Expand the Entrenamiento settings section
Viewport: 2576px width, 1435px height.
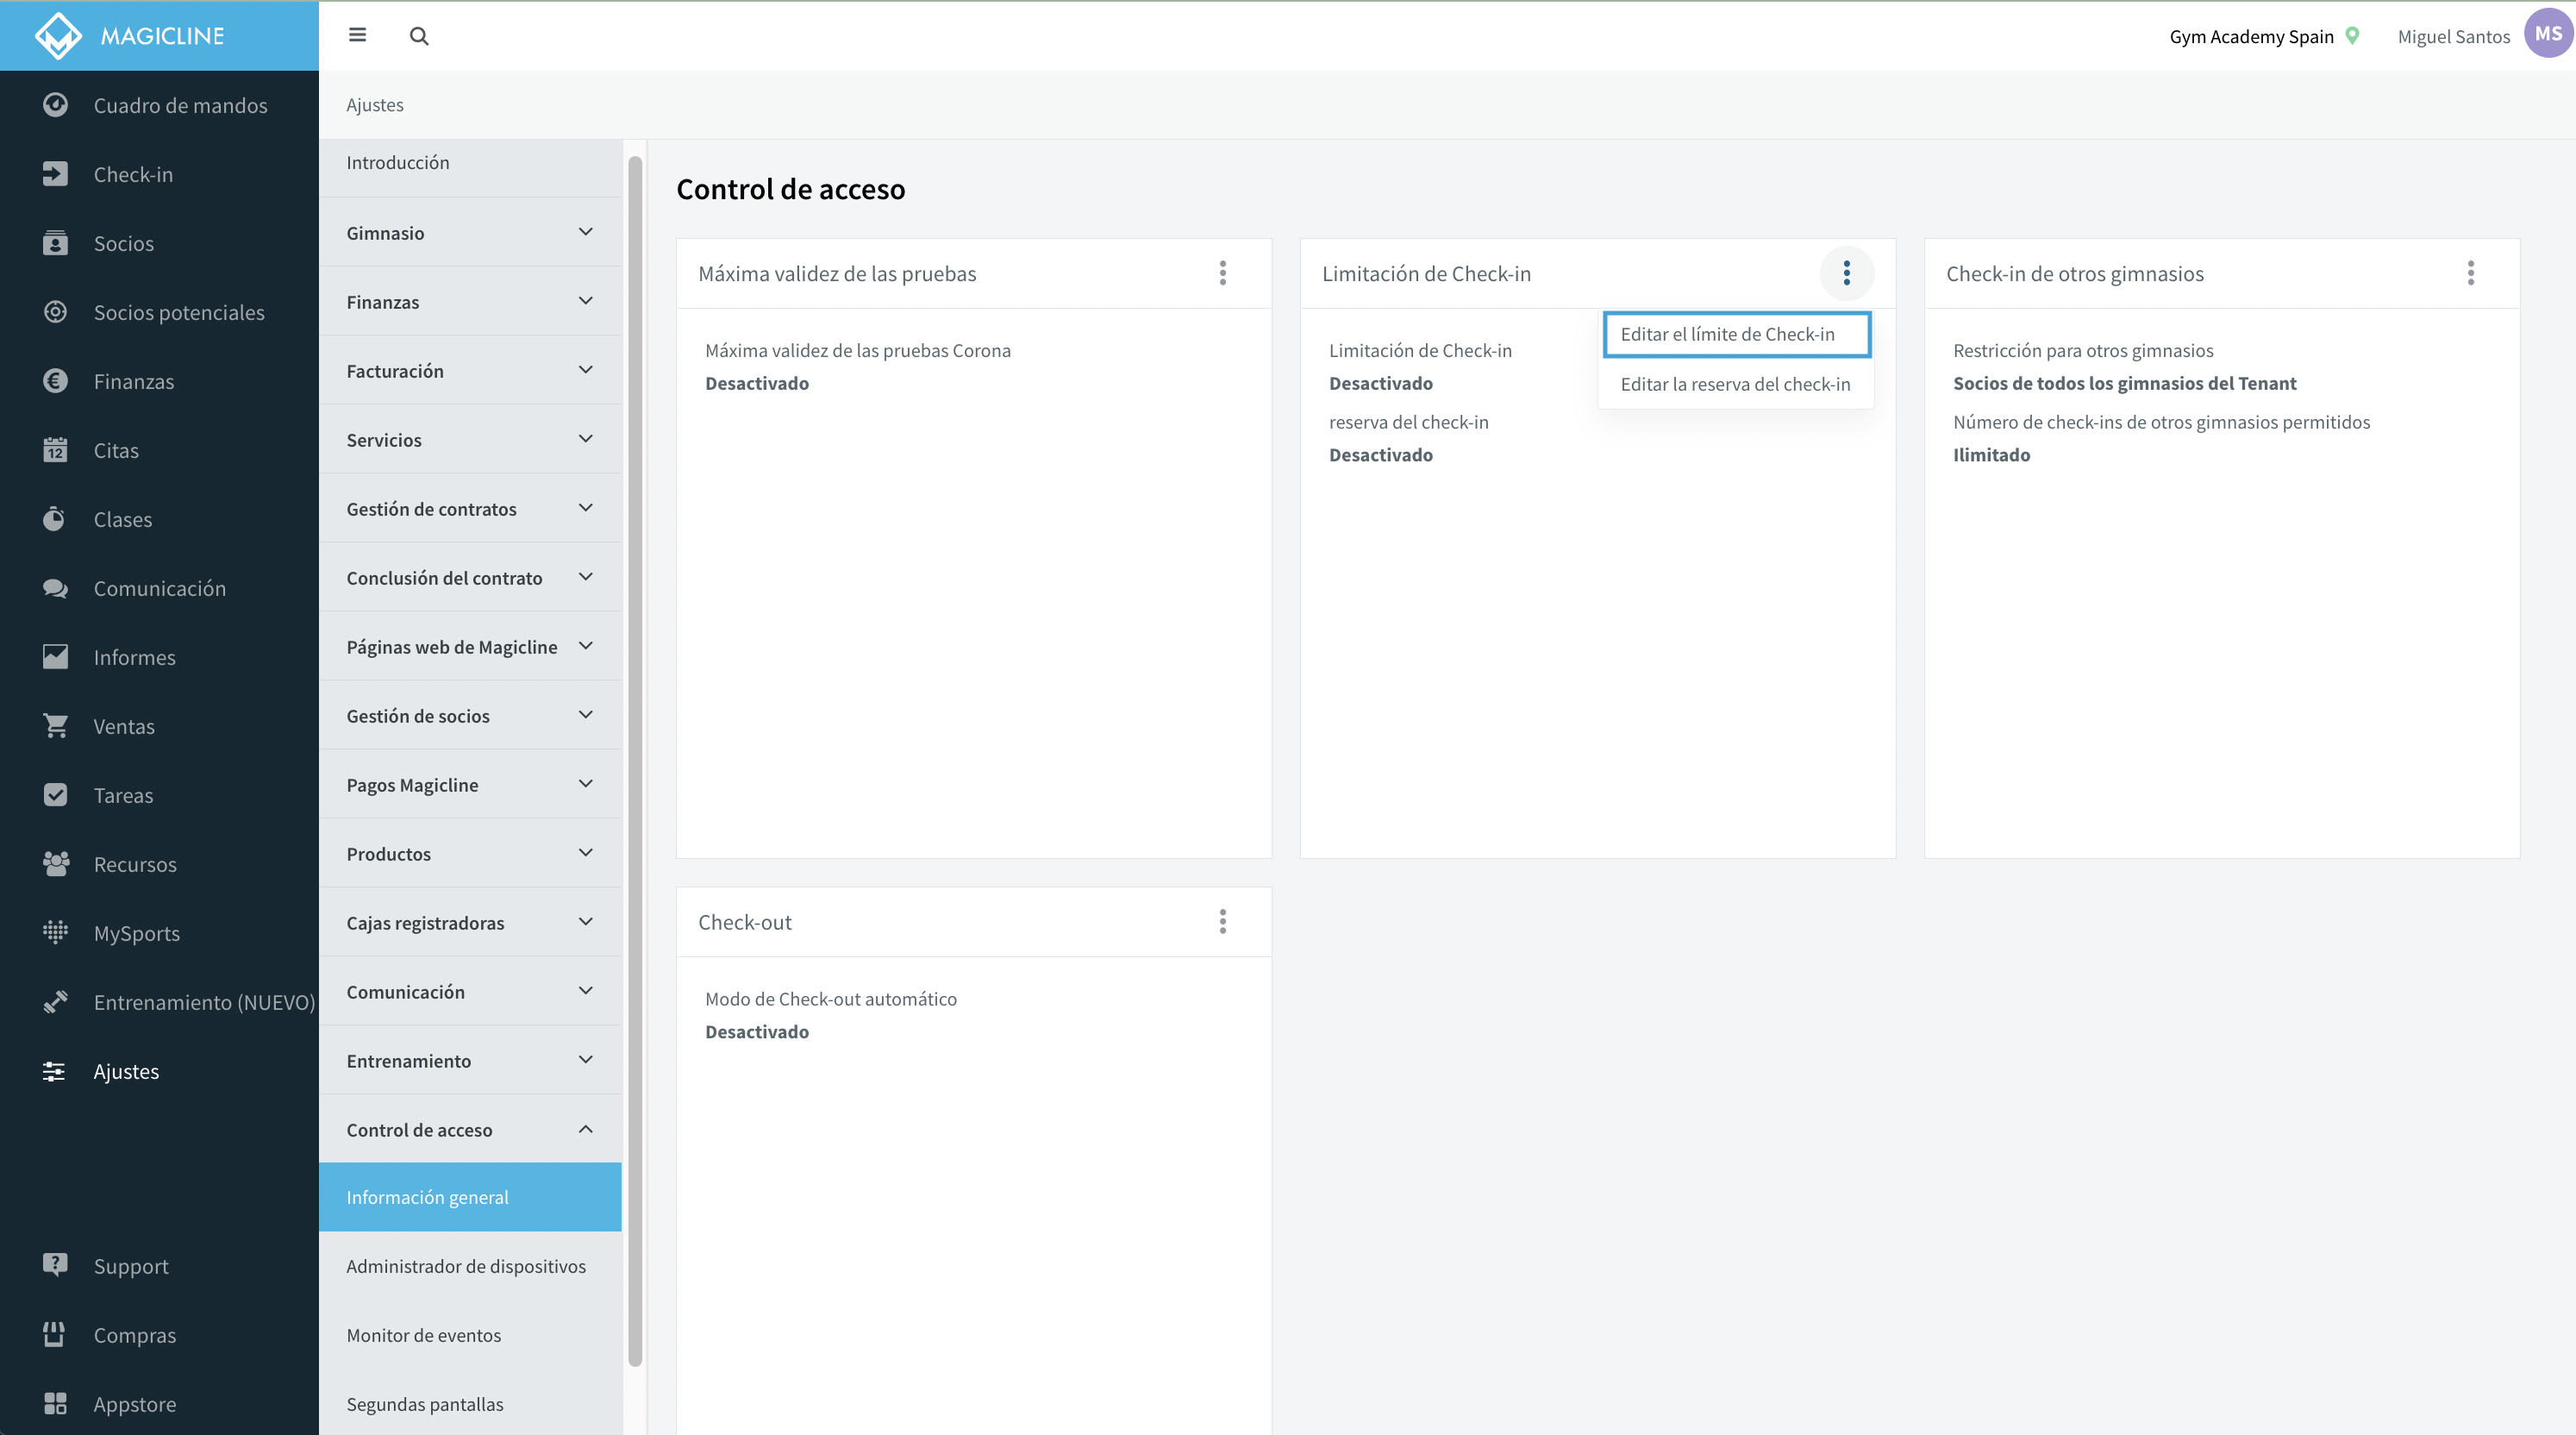click(x=470, y=1060)
